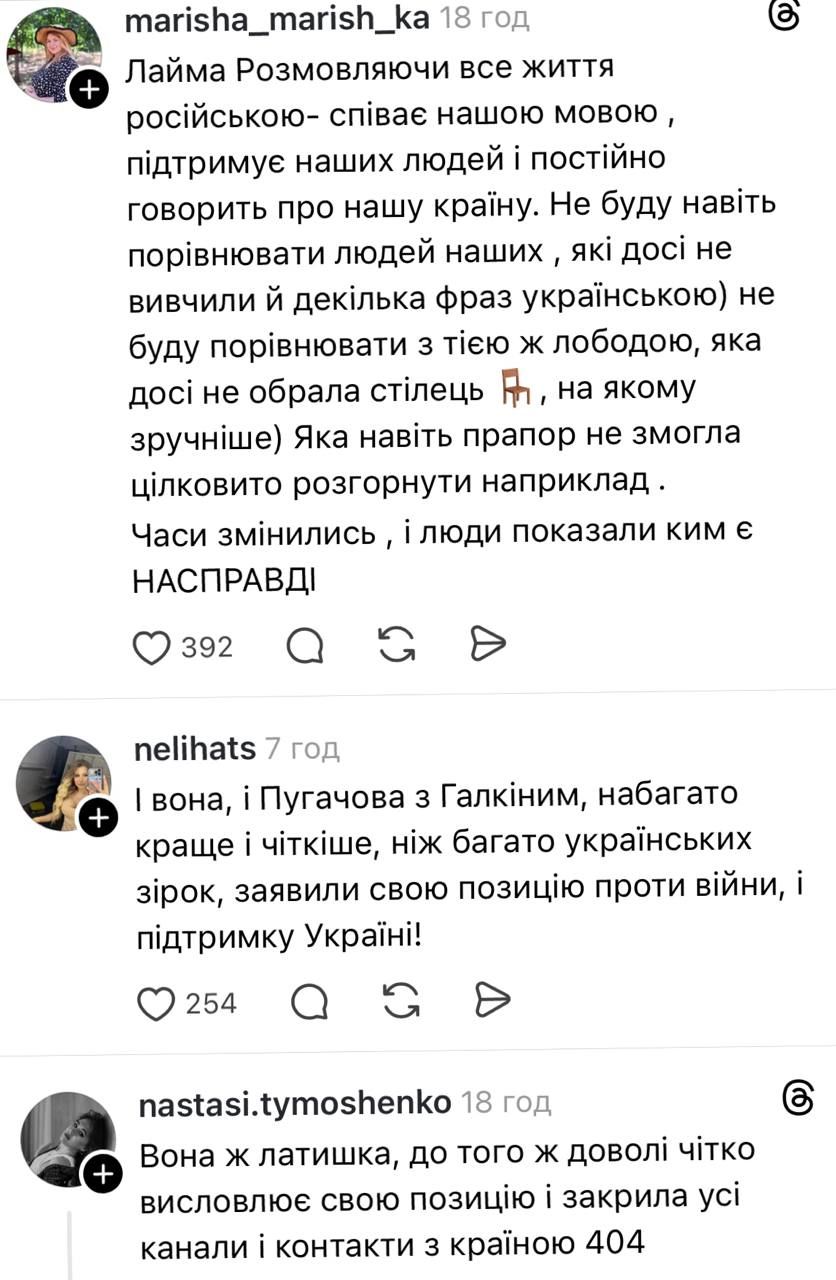The image size is (836, 1280).
Task: Open marisha_marish_ka's profile via username
Action: pos(277,17)
